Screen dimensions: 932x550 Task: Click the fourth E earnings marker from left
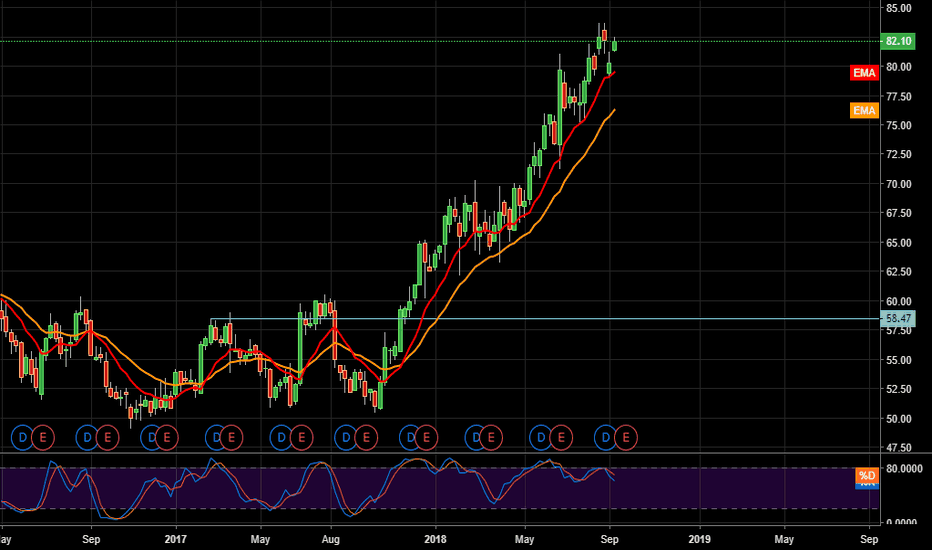(231, 438)
